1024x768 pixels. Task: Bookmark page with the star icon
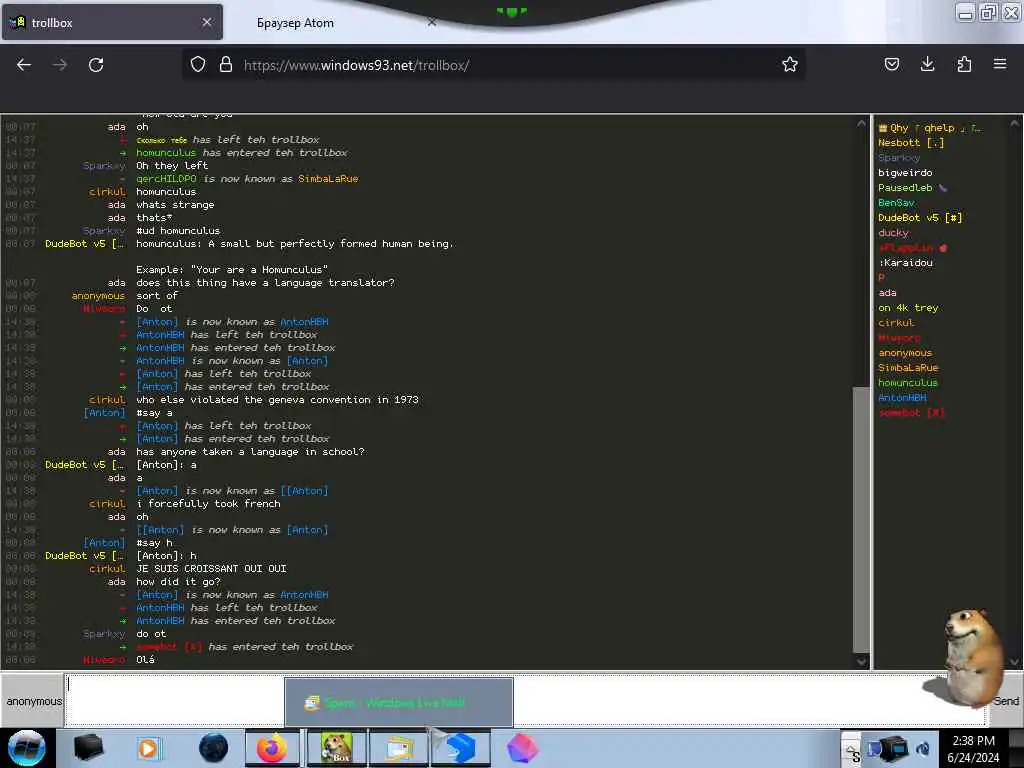tap(790, 64)
